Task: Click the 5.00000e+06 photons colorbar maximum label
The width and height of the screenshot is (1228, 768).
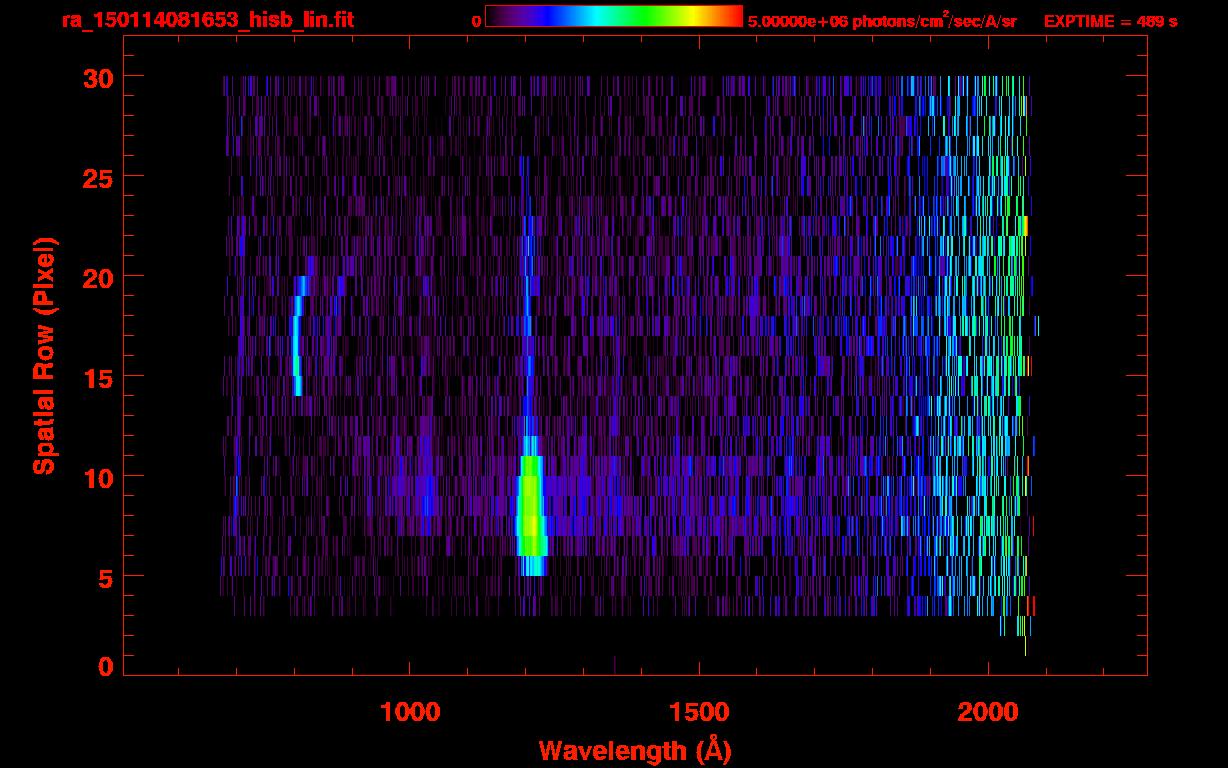Action: click(x=881, y=22)
